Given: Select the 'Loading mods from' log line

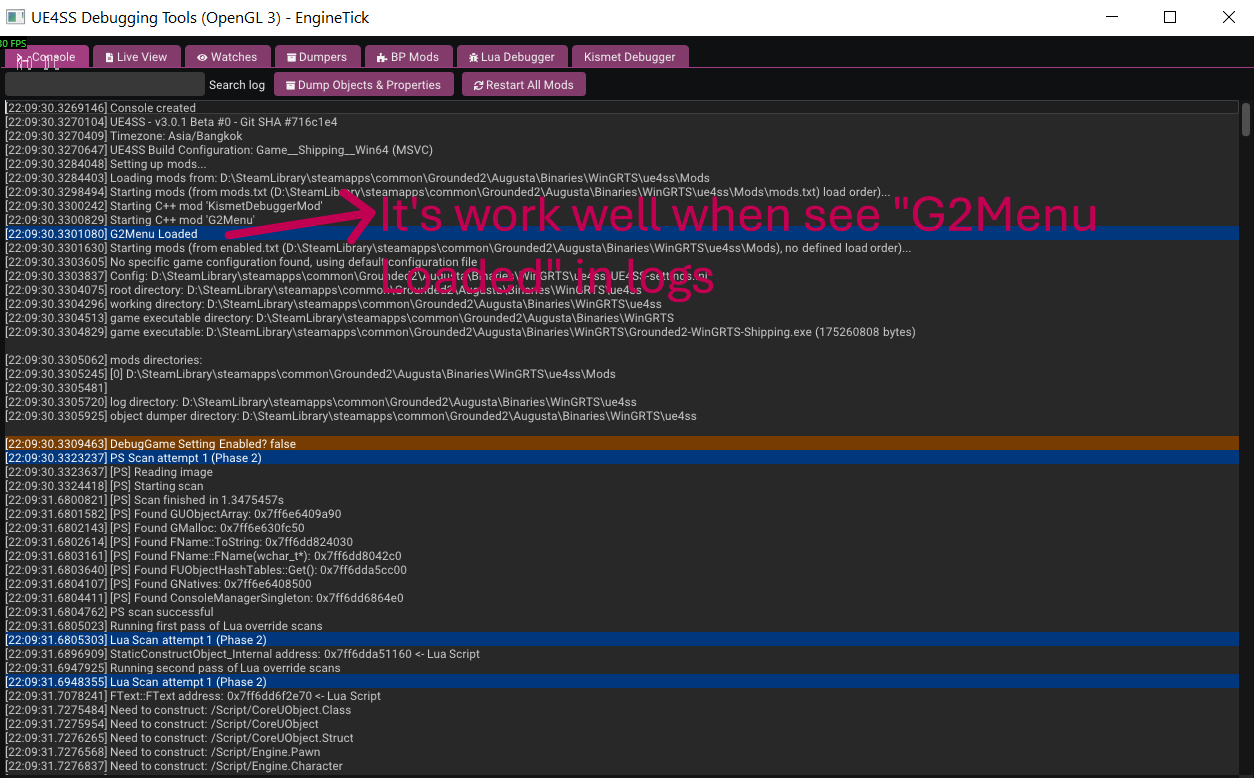Looking at the screenshot, I should click(x=621, y=178).
